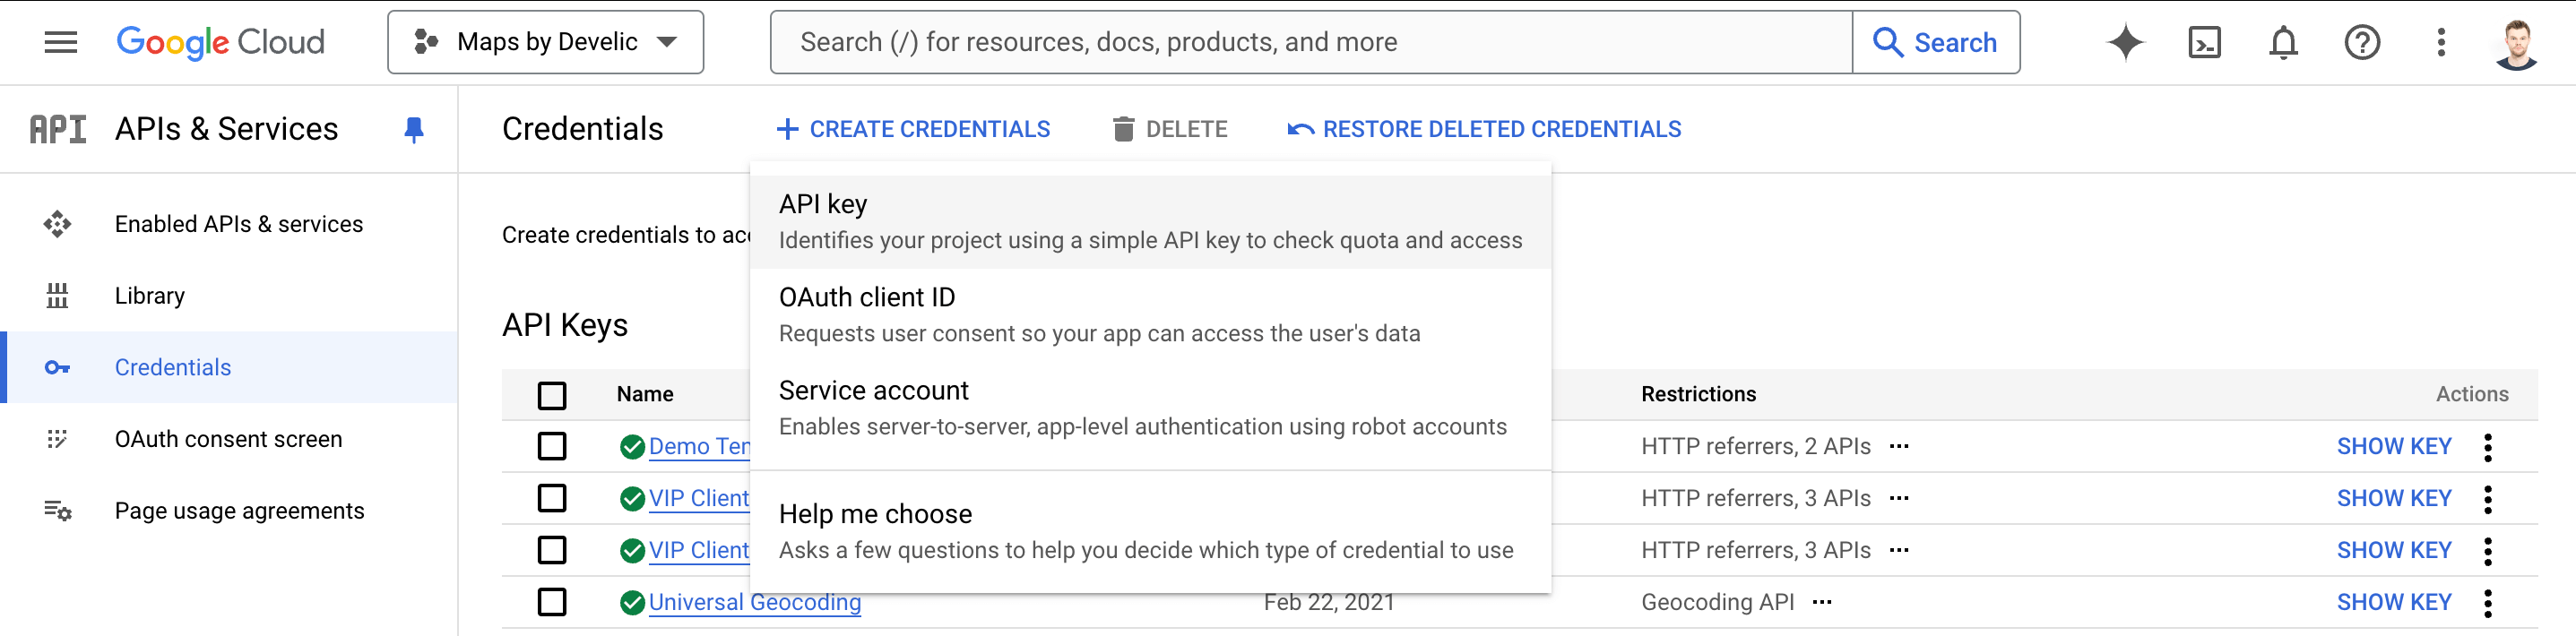Click the blue Search button
Viewport: 2576px width, 636px height.
click(x=1936, y=42)
